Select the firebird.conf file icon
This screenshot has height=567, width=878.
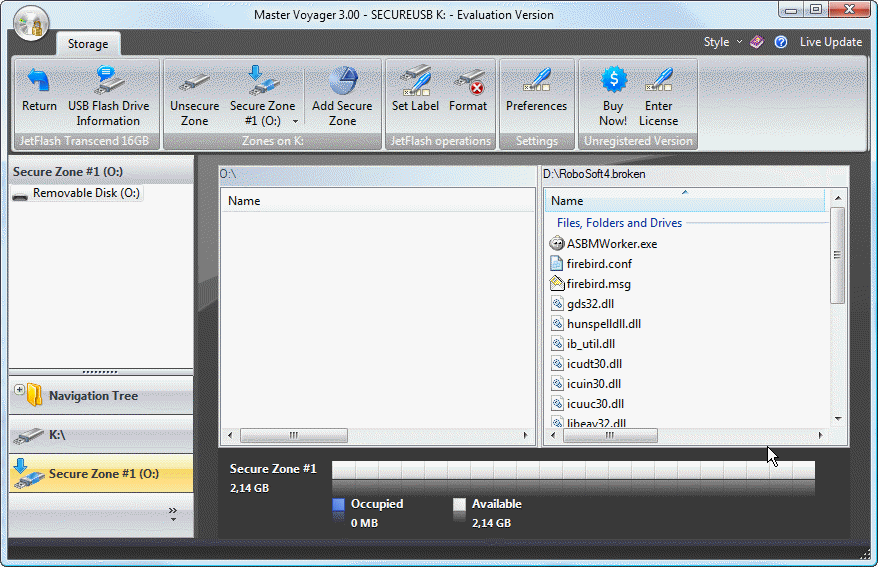click(557, 264)
